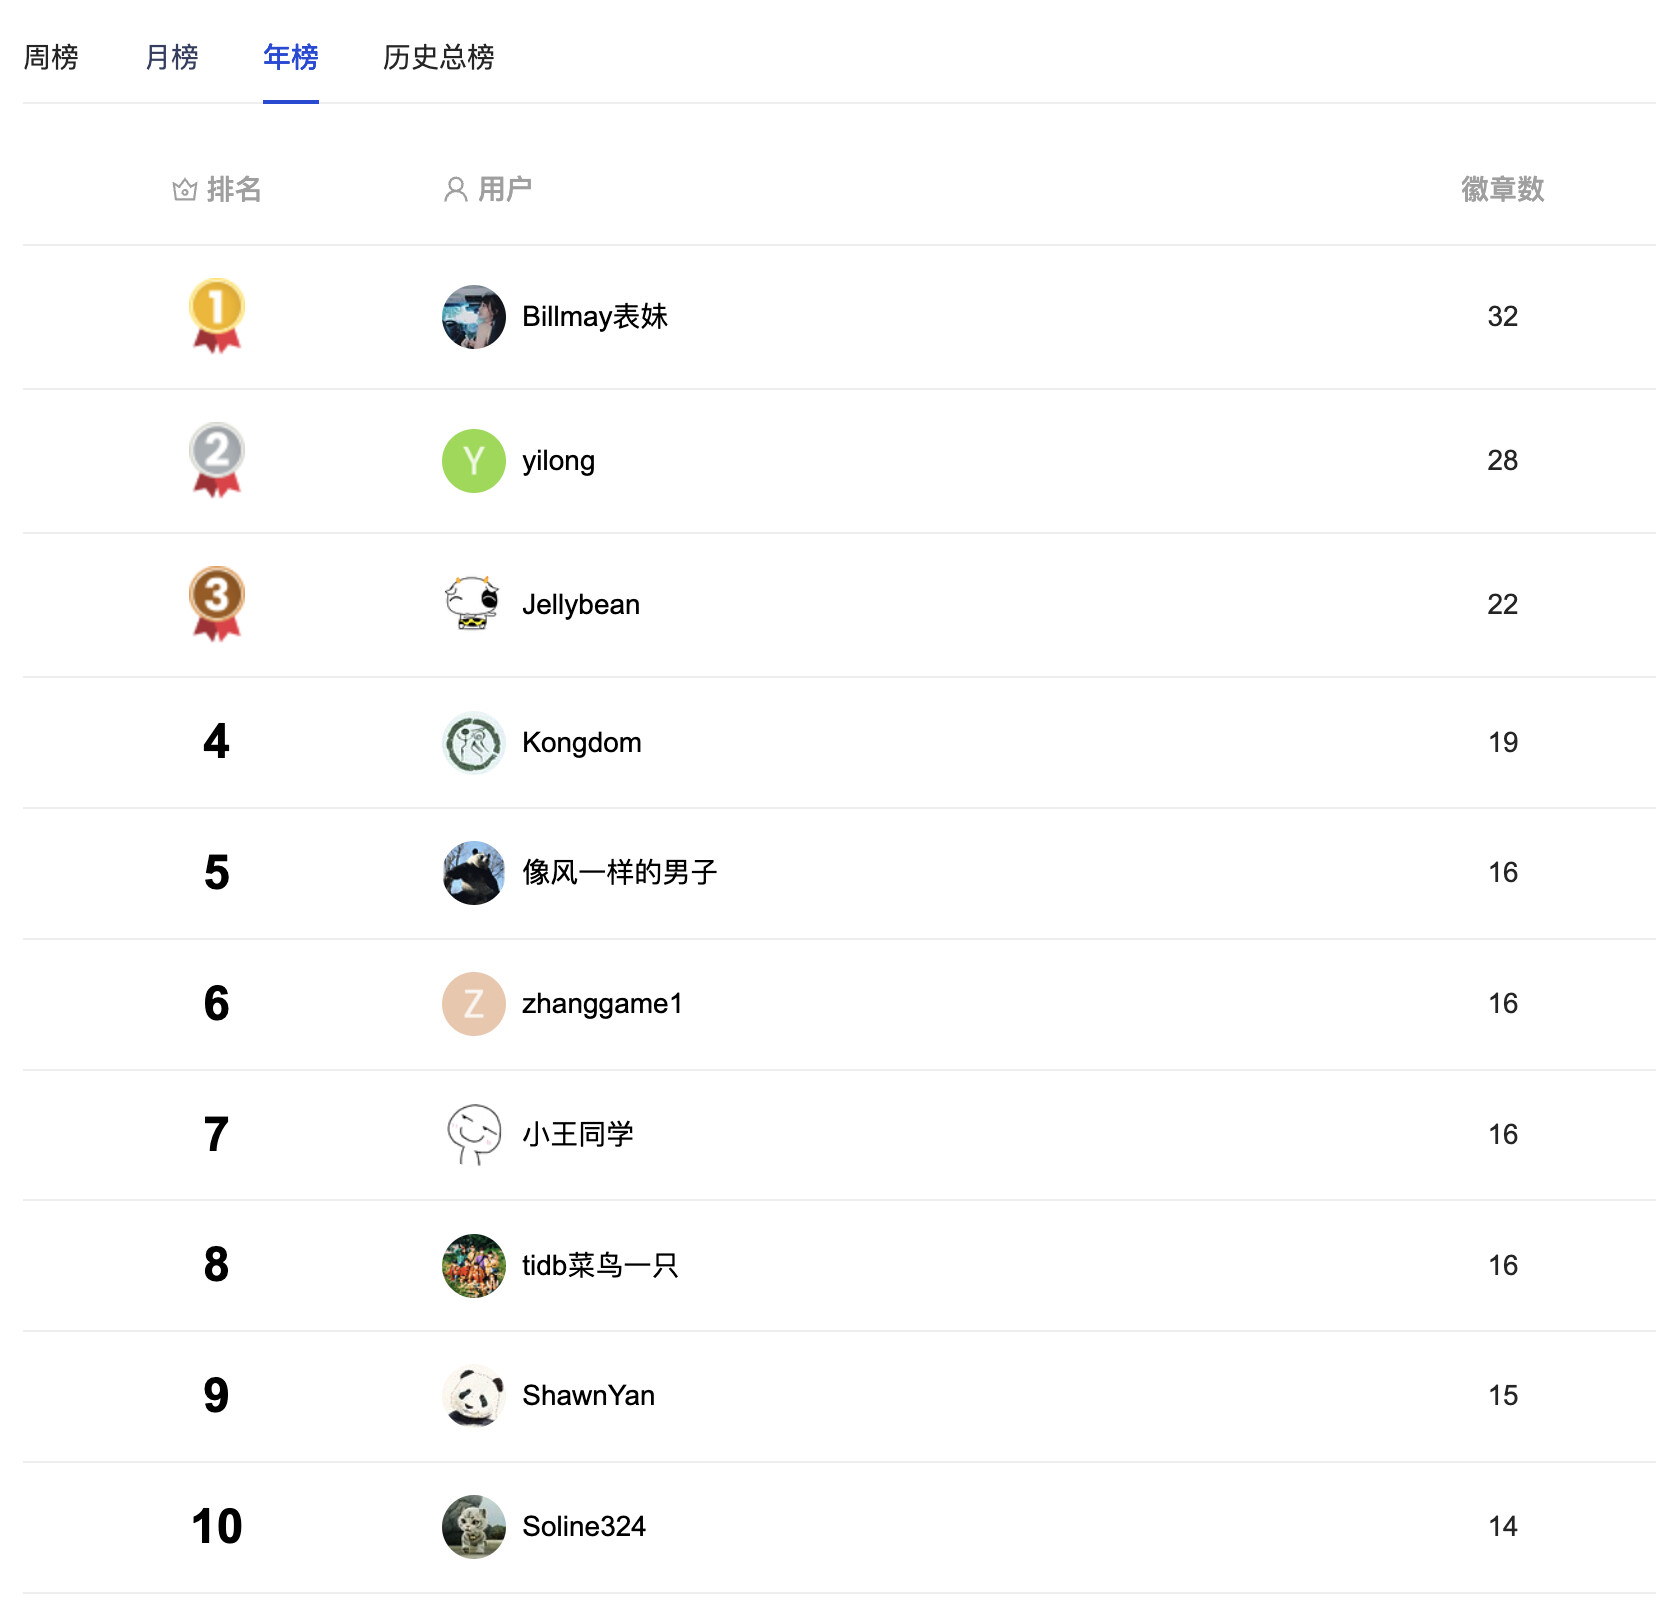Click the 用户 column header
Image resolution: width=1656 pixels, height=1598 pixels.
click(x=505, y=189)
